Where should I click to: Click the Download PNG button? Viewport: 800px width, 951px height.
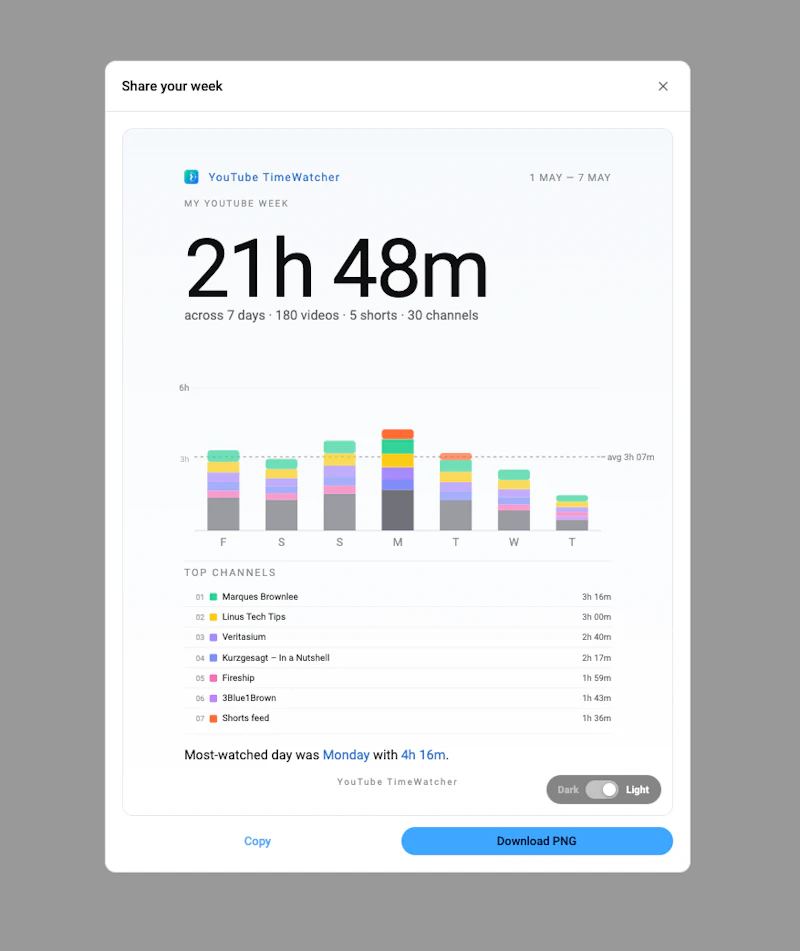coord(537,841)
